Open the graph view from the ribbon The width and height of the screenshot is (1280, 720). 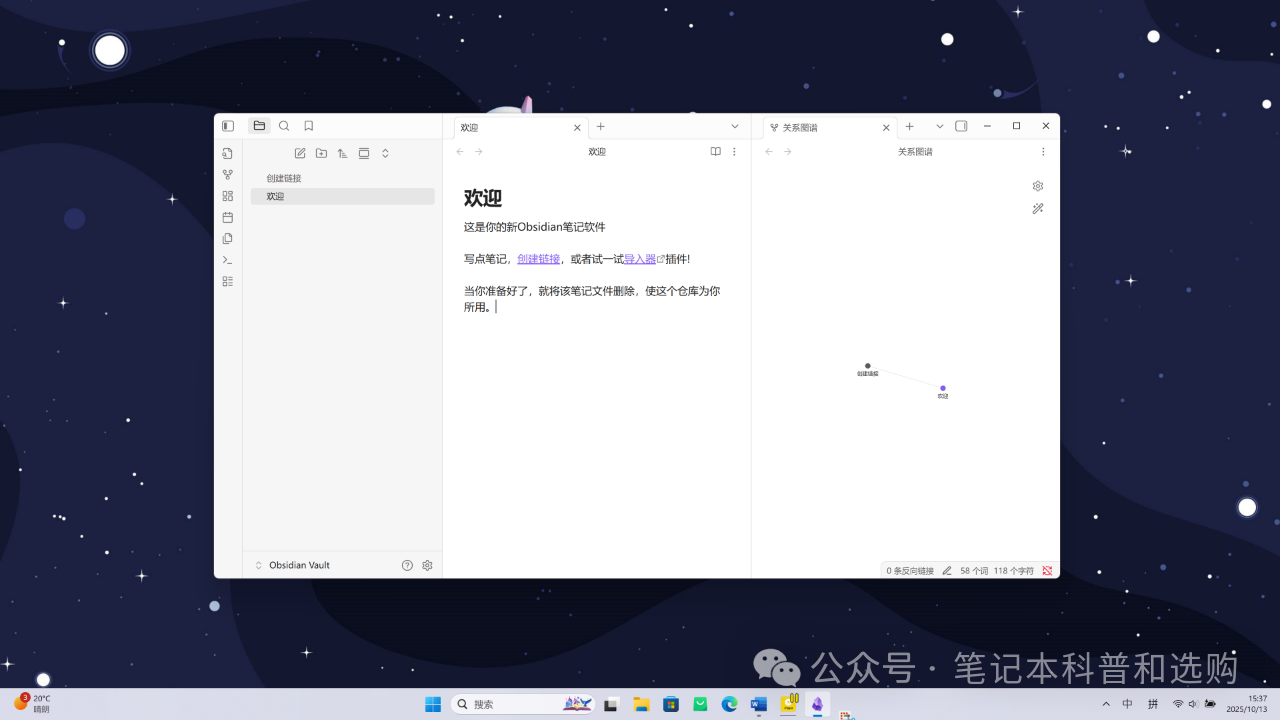click(x=228, y=175)
